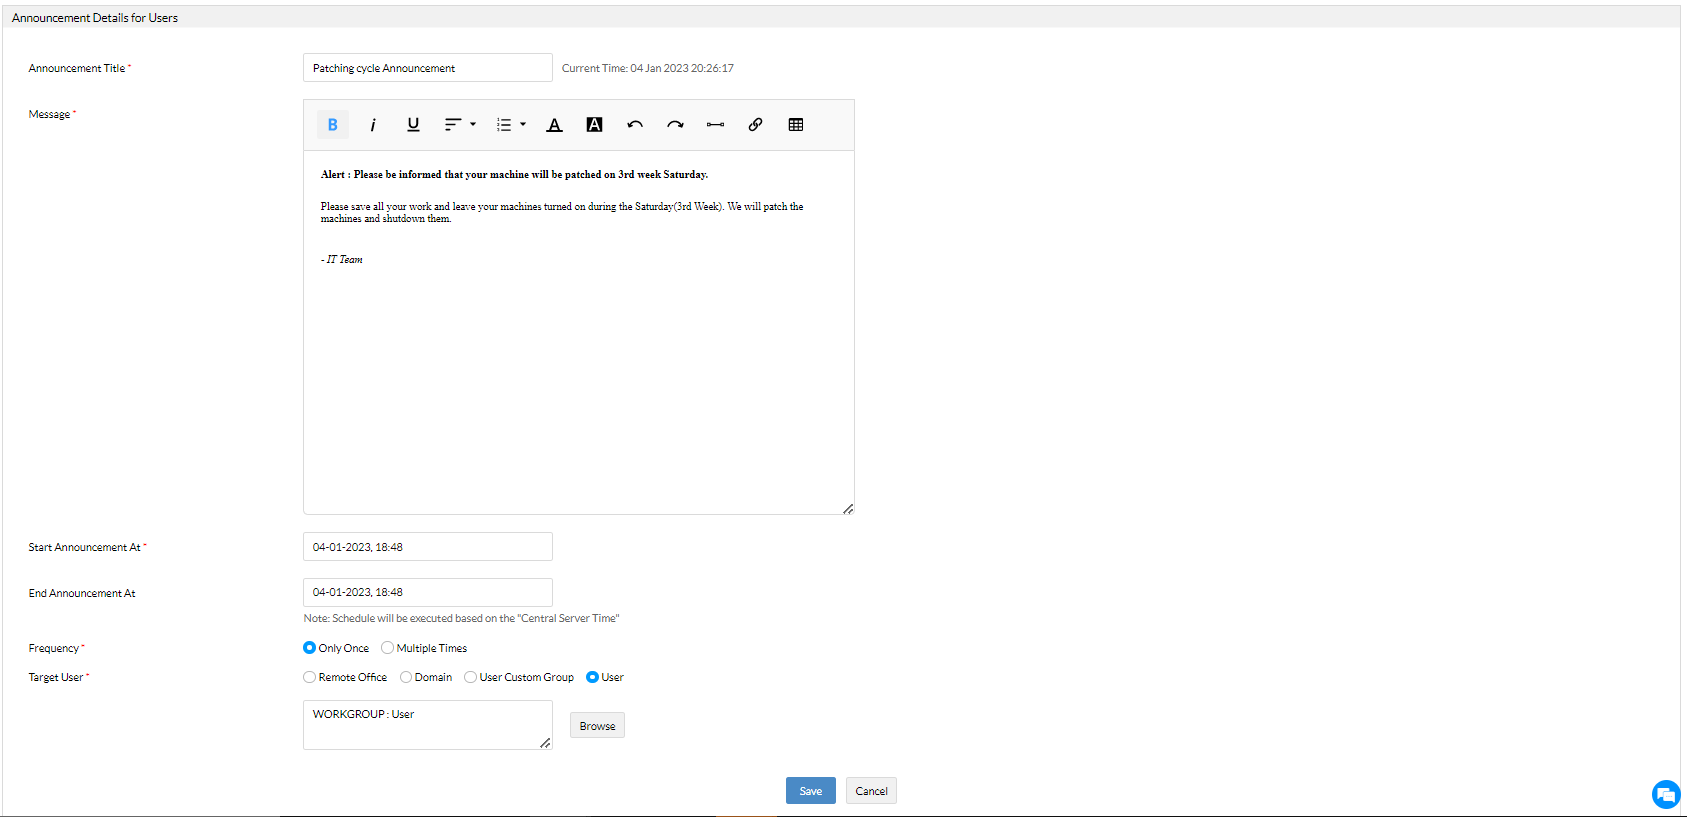Open the live chat support bubble
The width and height of the screenshot is (1687, 817).
(x=1666, y=795)
